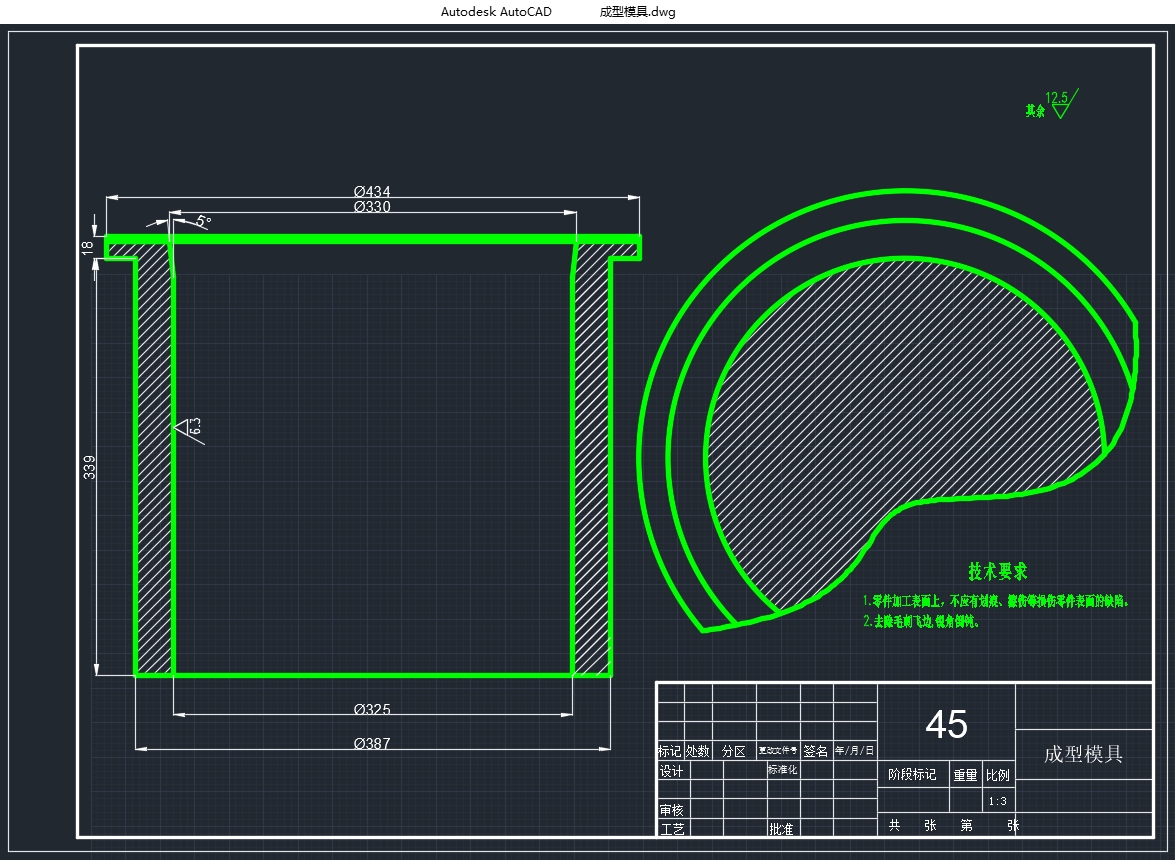Select the Ø325 bottom diameter dimension
This screenshot has width=1175, height=860.
[x=372, y=709]
